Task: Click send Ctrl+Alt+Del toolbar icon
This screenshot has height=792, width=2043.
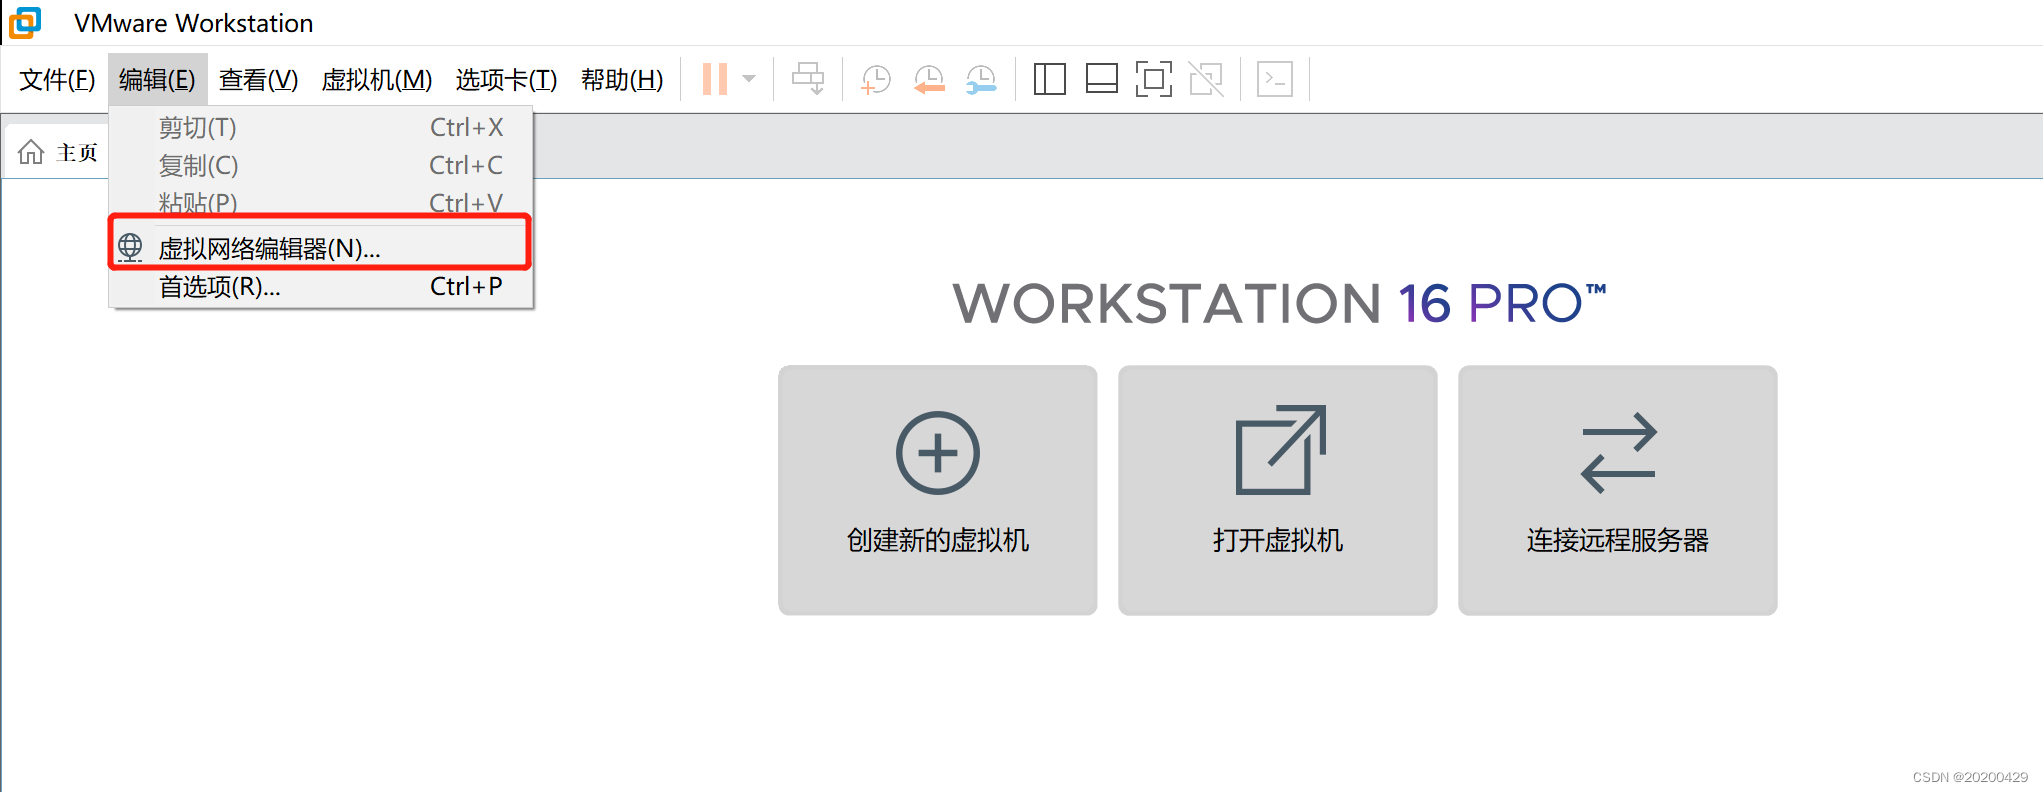Action: pos(808,79)
